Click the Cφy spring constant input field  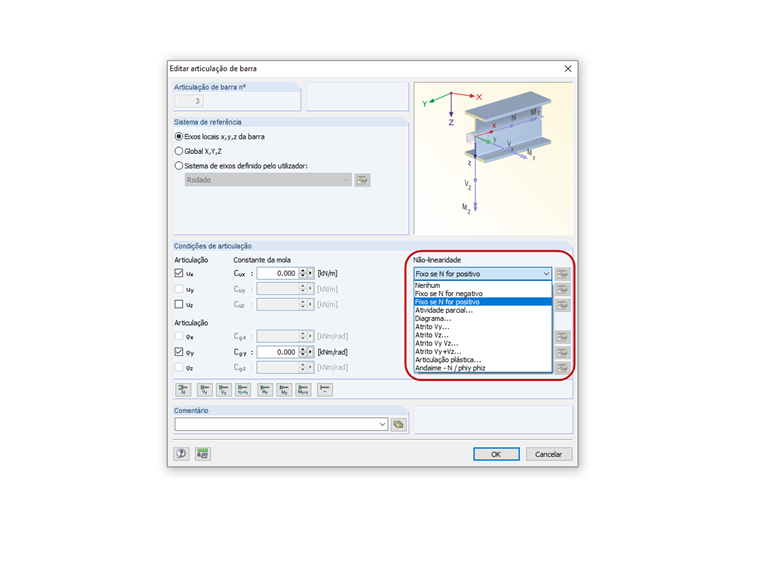pyautogui.click(x=277, y=352)
